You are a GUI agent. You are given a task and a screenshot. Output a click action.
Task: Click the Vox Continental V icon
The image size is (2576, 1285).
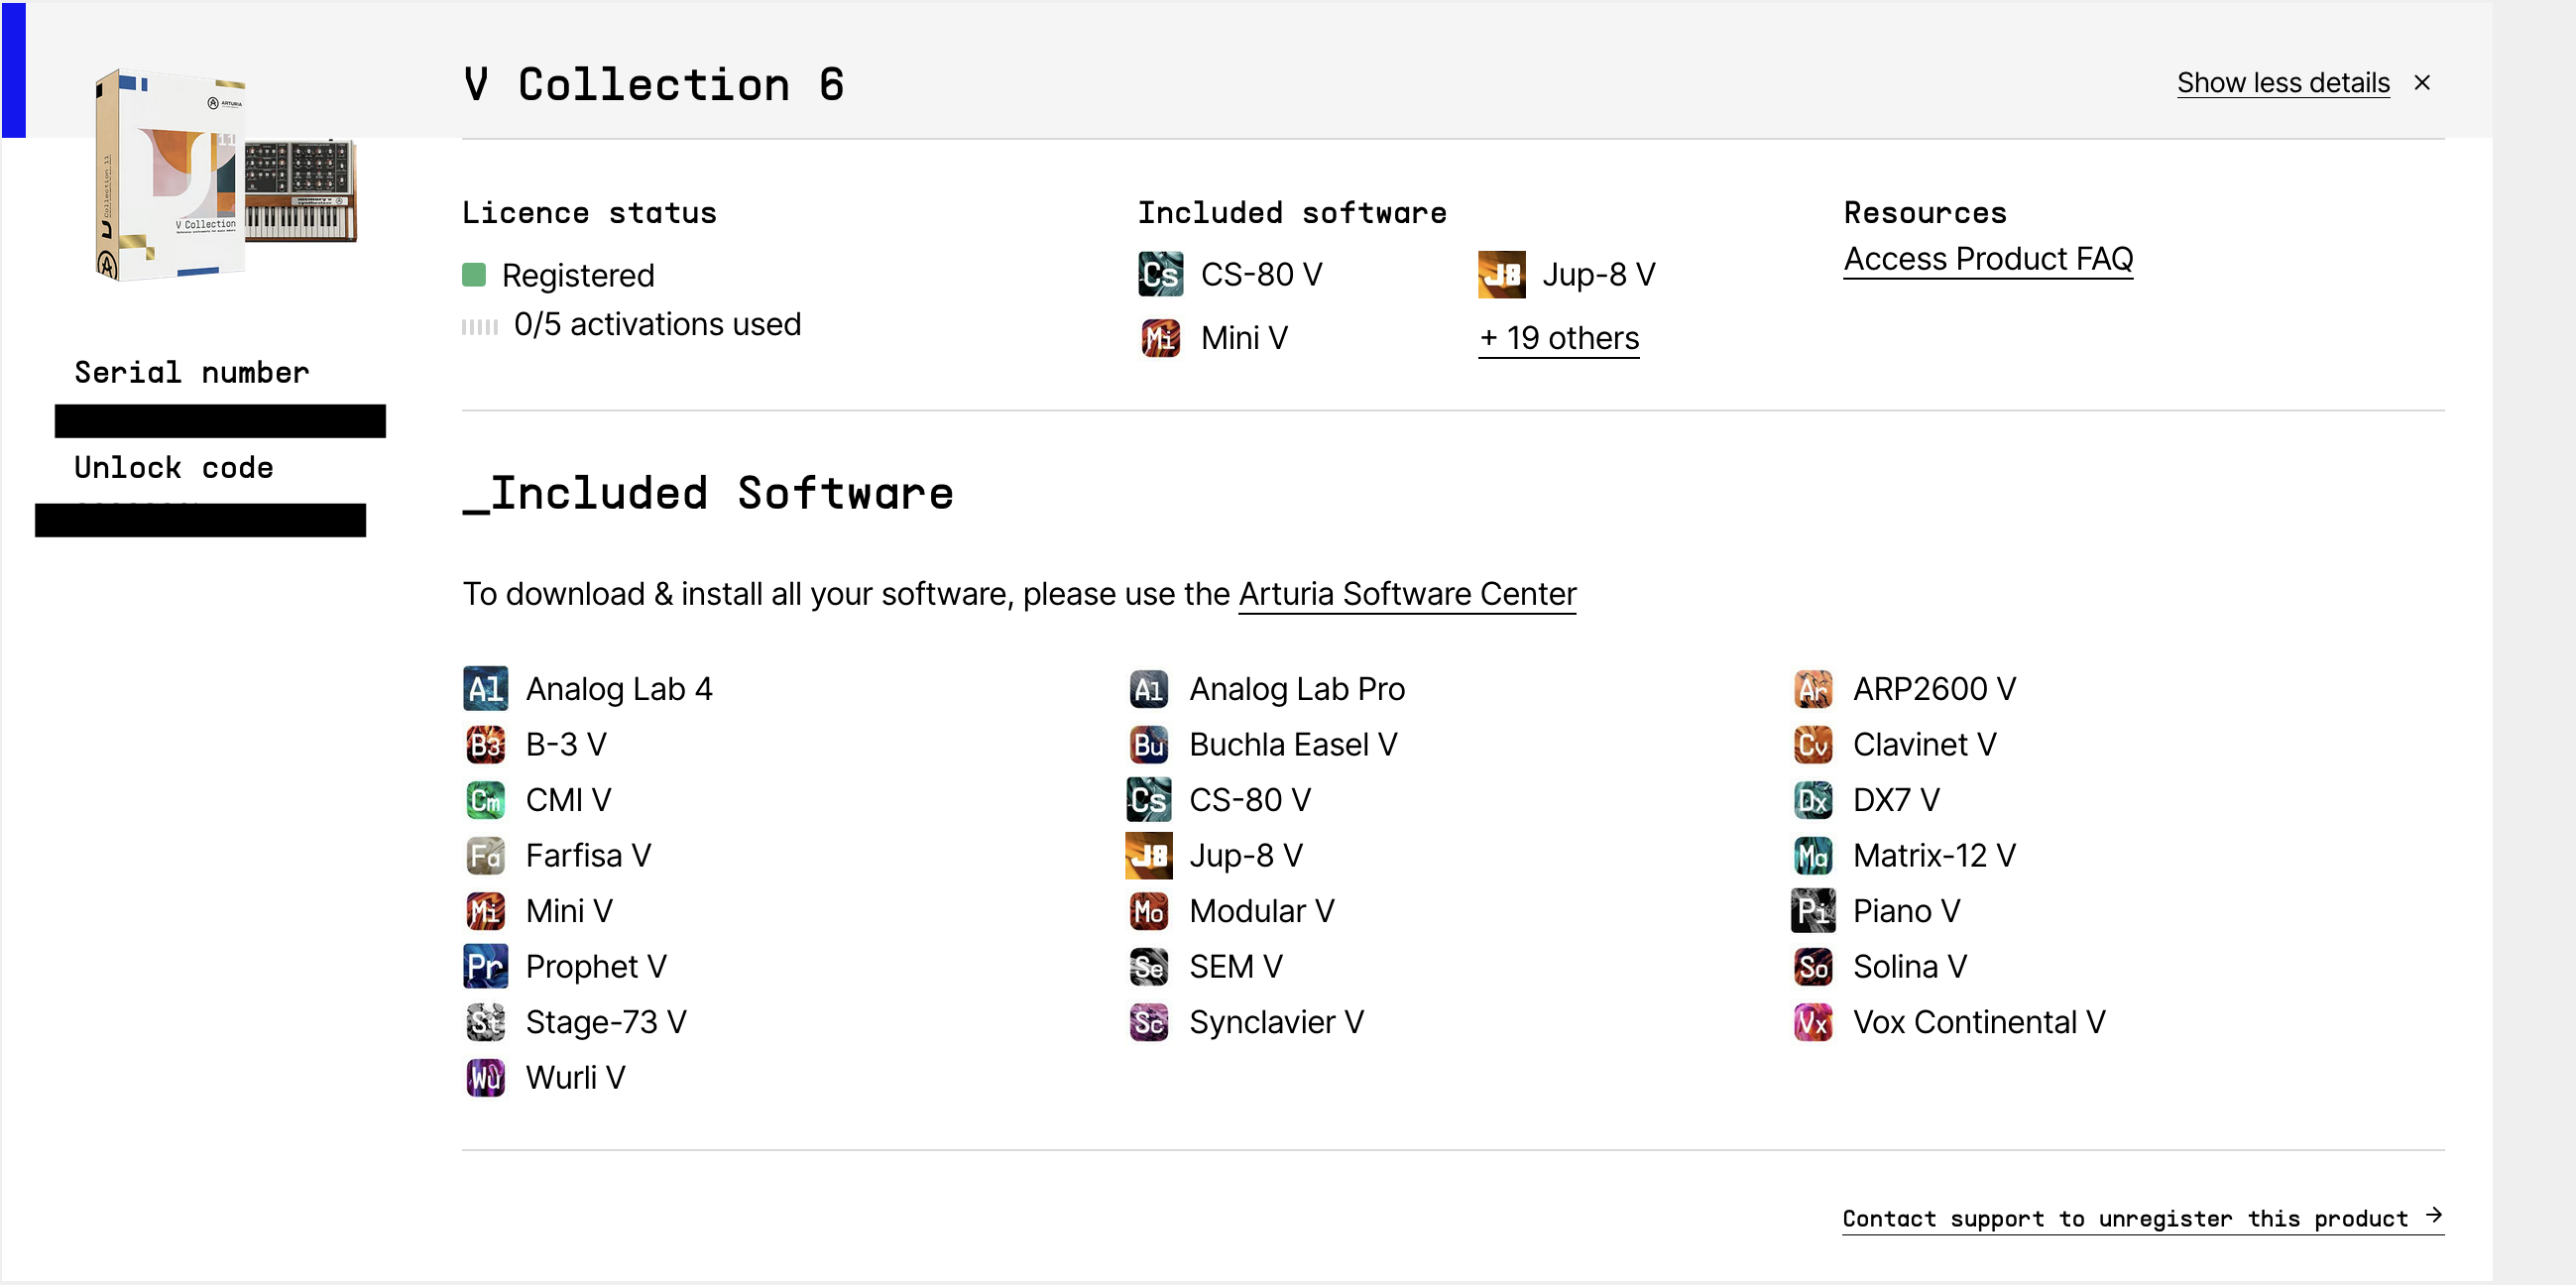(x=1812, y=1022)
